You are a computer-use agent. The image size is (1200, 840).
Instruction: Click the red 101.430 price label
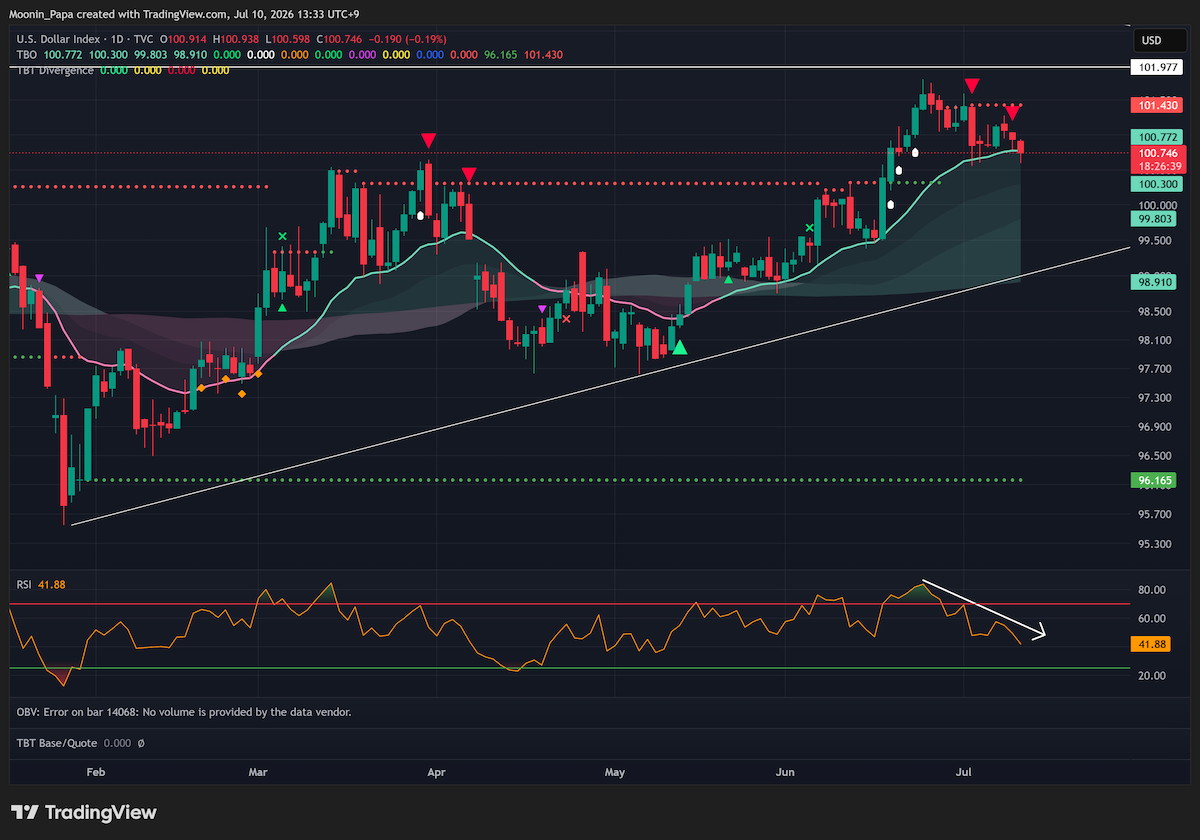click(x=1157, y=105)
